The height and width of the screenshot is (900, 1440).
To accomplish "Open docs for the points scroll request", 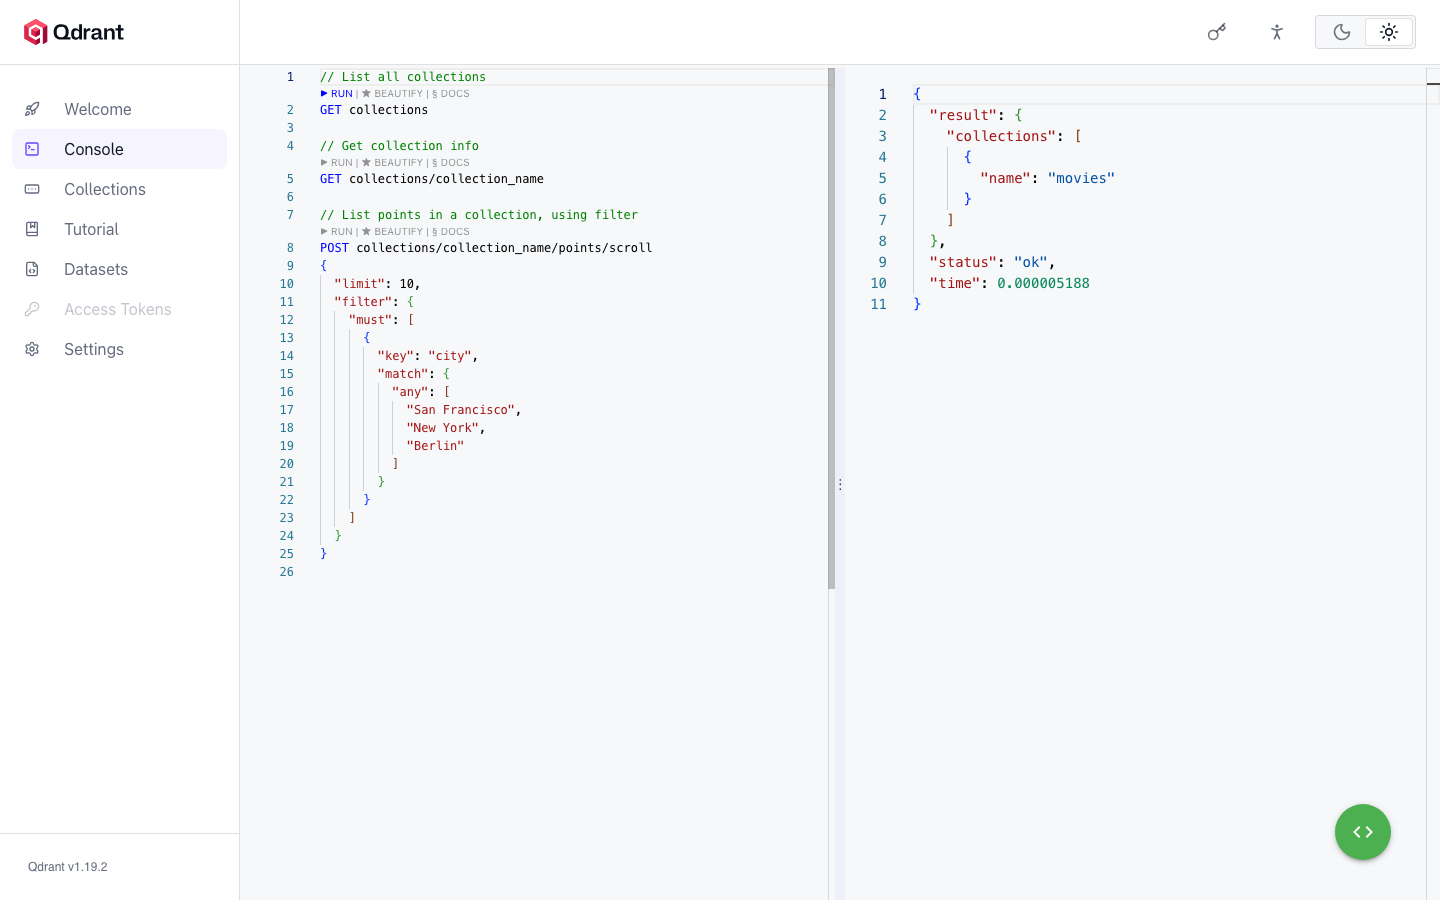I will (451, 232).
